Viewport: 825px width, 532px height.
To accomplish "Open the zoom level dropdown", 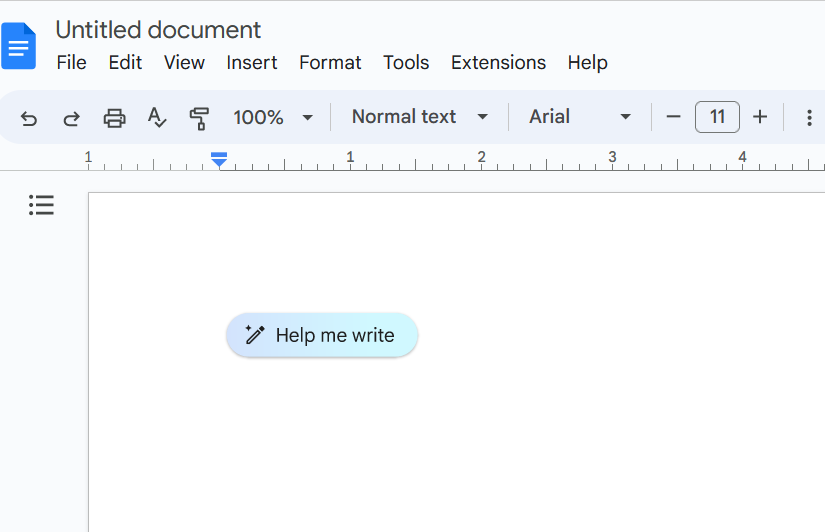I will tap(273, 117).
